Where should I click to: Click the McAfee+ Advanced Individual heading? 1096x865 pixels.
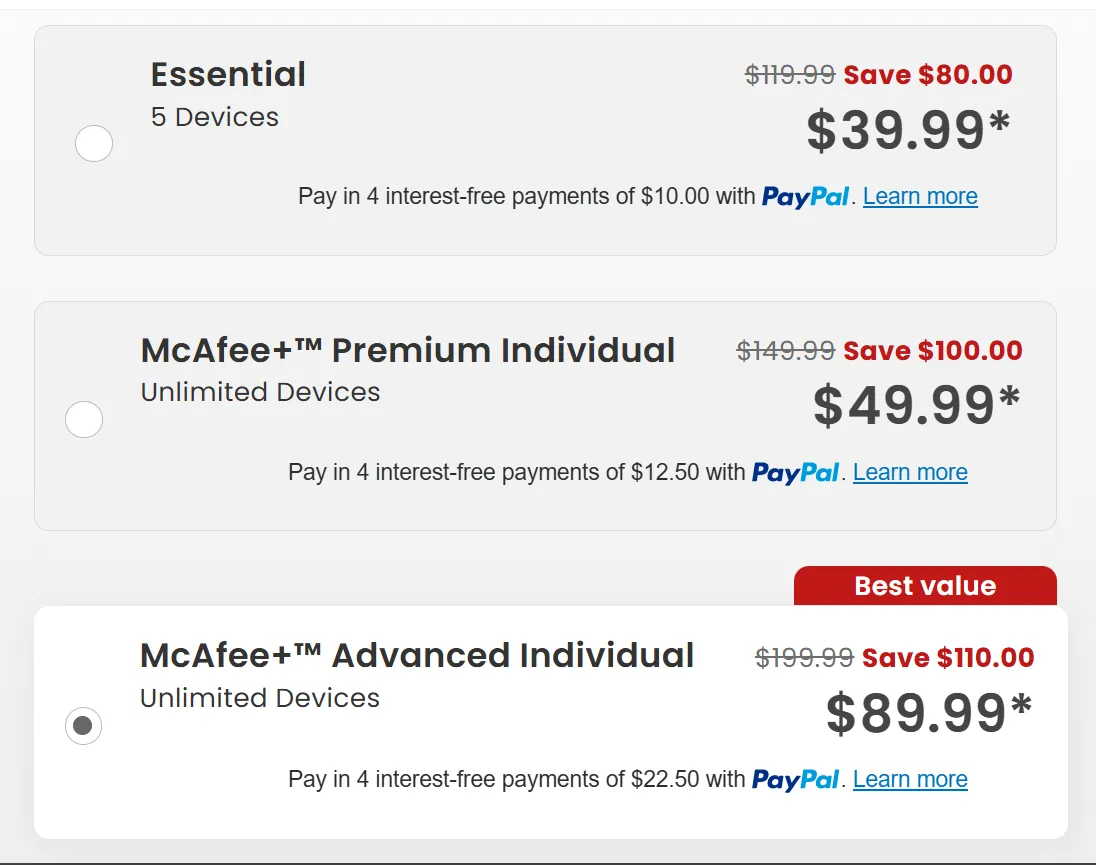point(417,655)
